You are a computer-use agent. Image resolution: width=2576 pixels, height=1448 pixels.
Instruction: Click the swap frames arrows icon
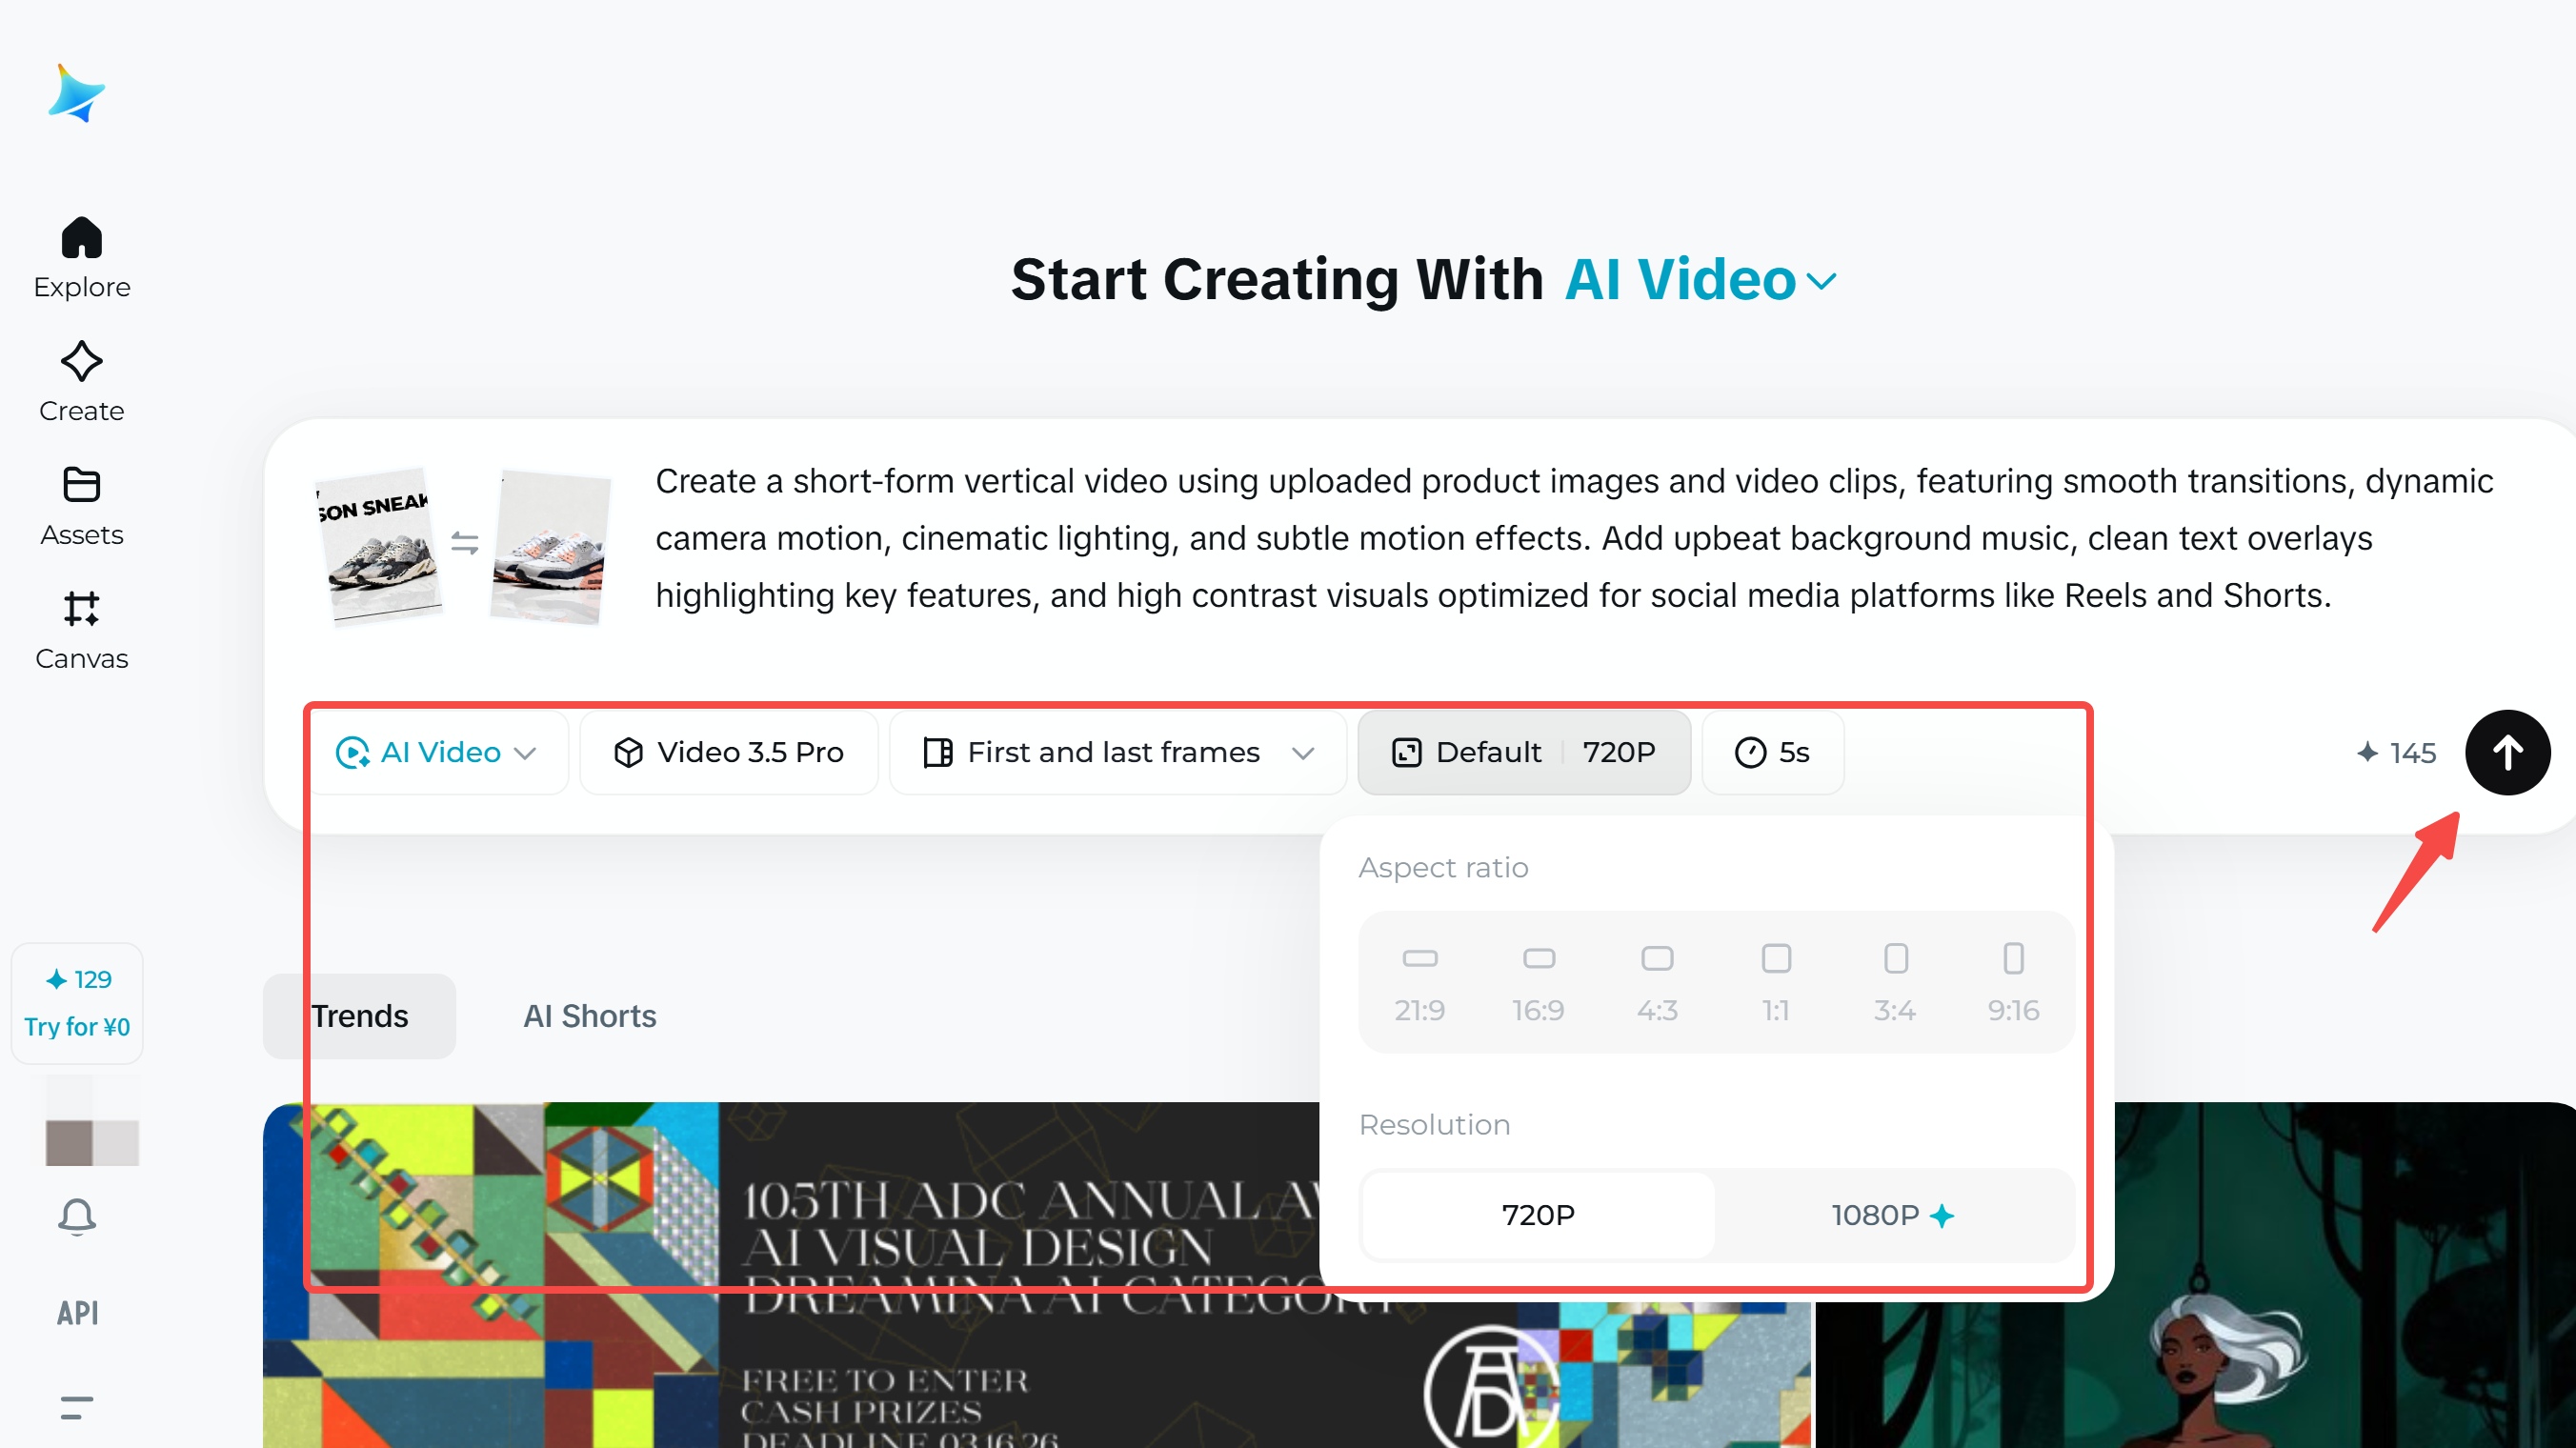(465, 543)
